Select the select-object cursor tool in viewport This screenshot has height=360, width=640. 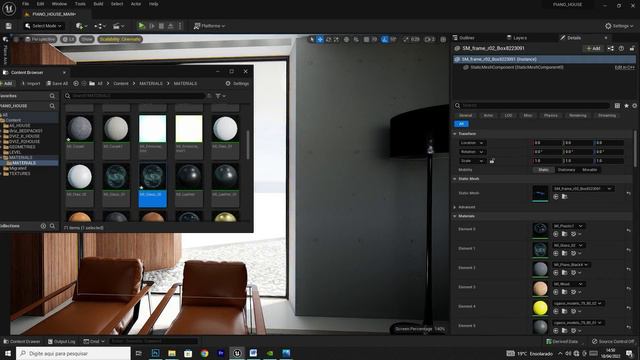pyautogui.click(x=312, y=40)
